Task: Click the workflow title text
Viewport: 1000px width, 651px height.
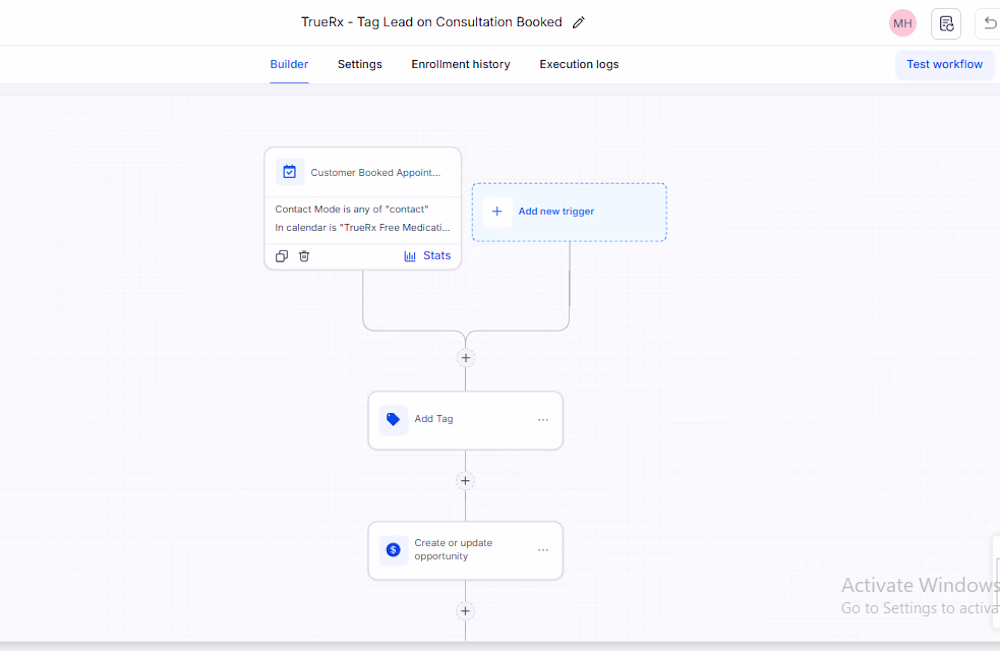Action: (432, 22)
